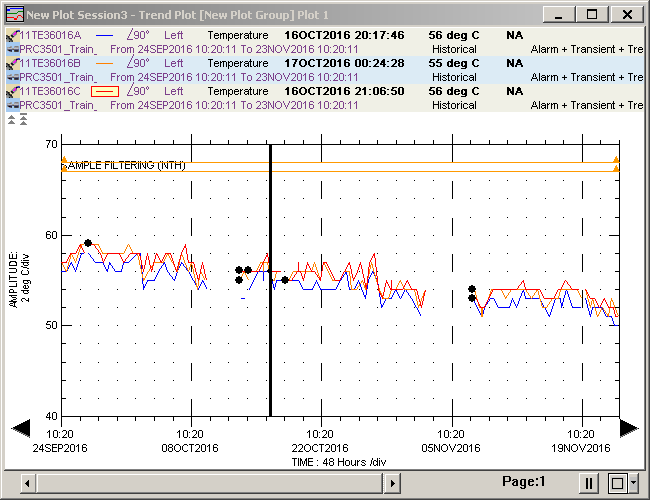Open the plot layout dropdown arrow
The width and height of the screenshot is (650, 500).
(633, 483)
